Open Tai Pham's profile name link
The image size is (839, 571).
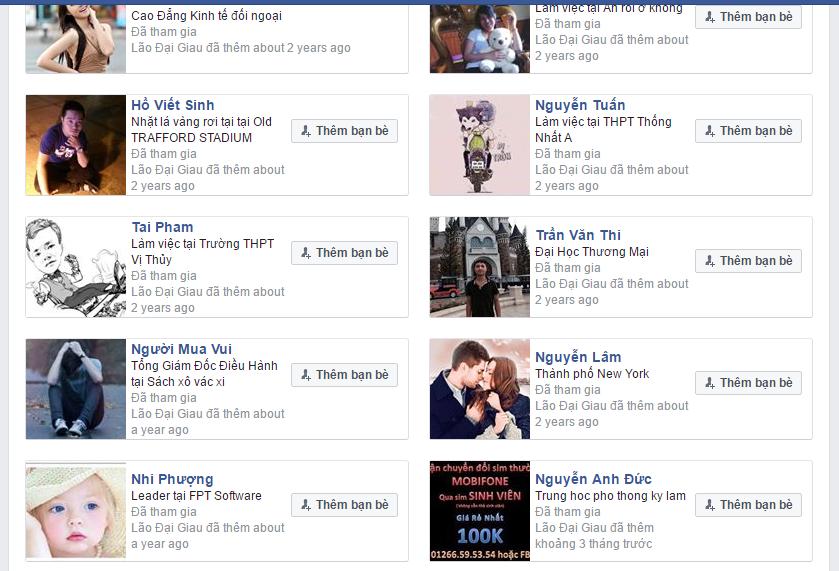163,227
